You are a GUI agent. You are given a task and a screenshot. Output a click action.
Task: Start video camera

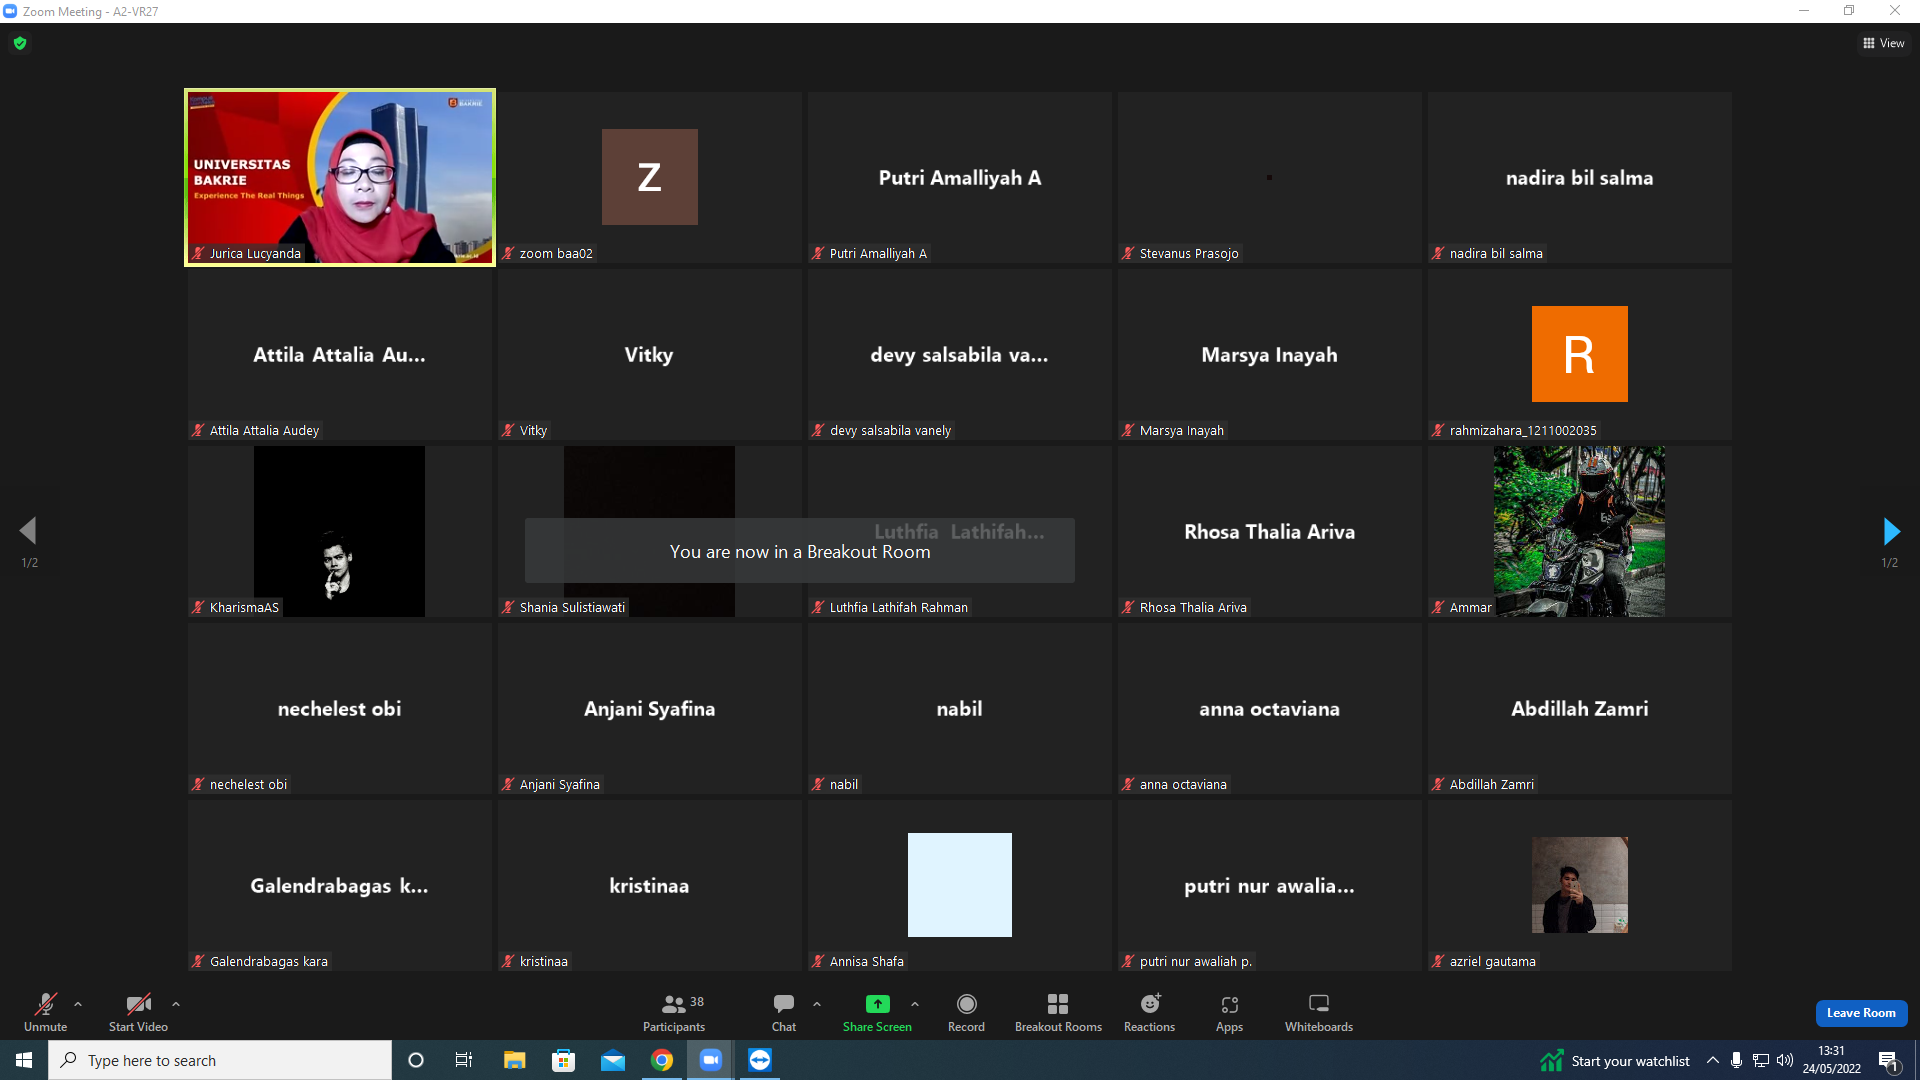[138, 1012]
